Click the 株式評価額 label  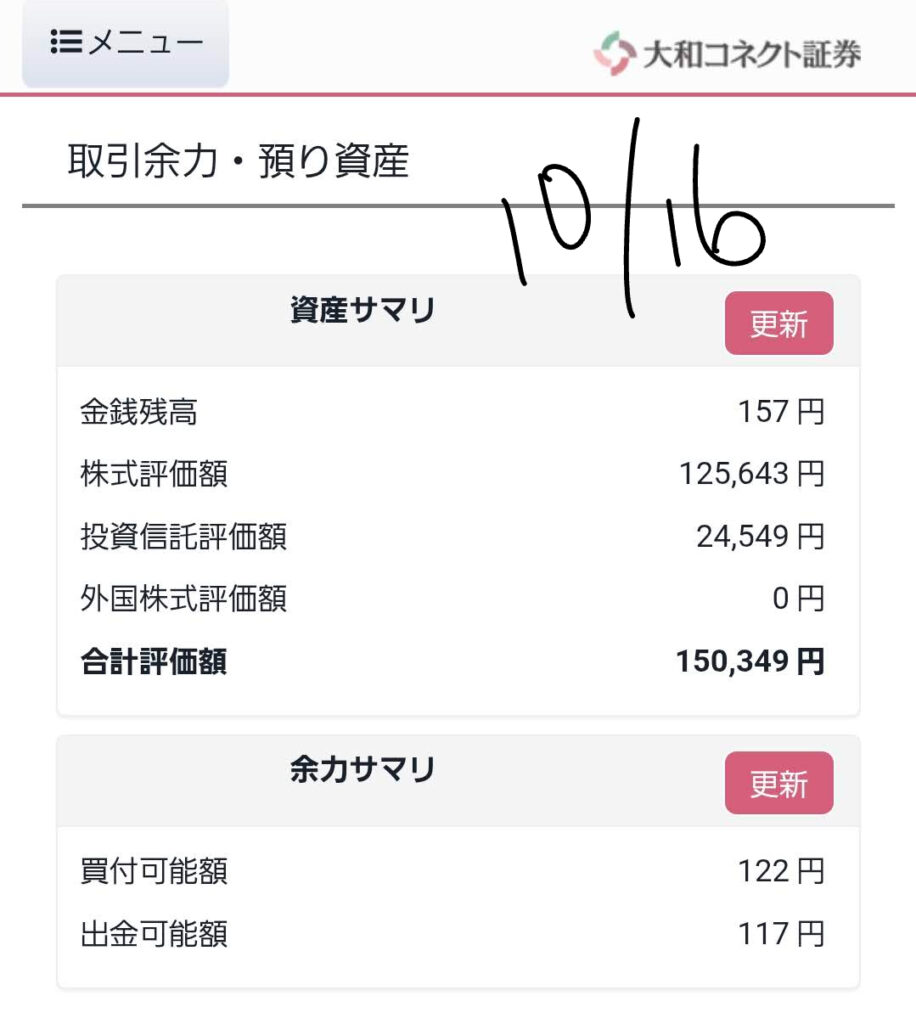(154, 474)
